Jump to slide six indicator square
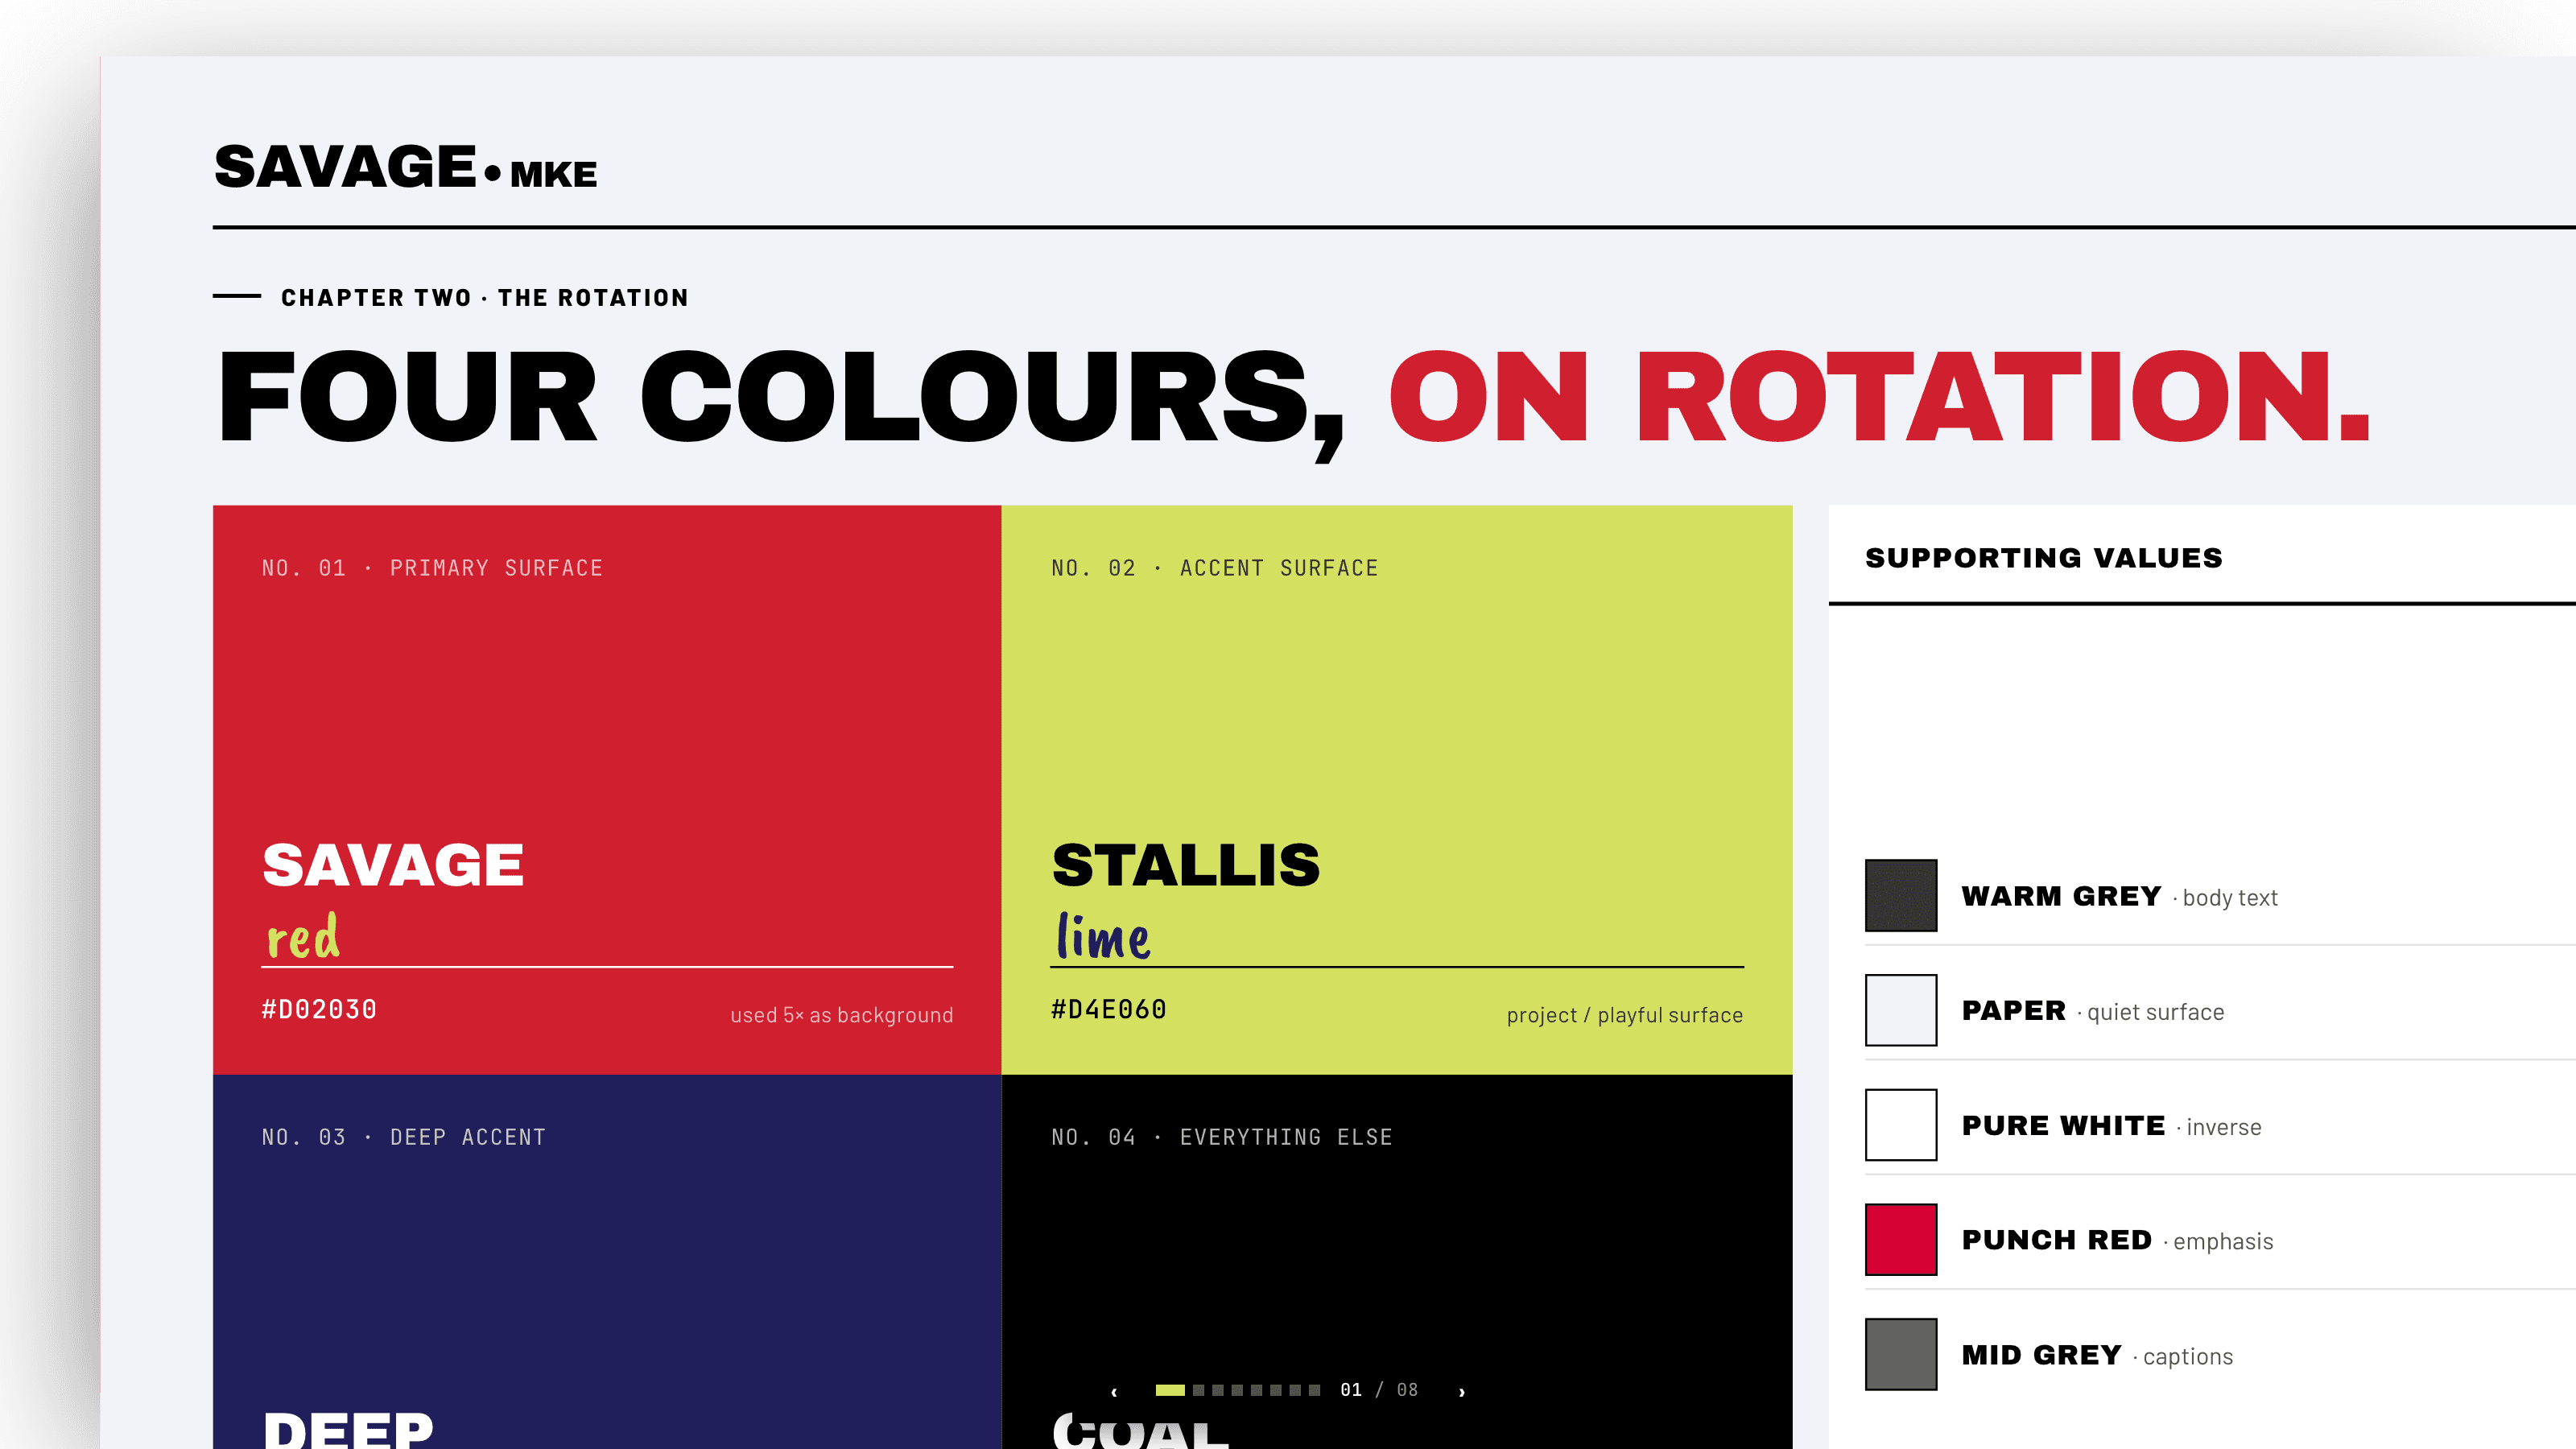The width and height of the screenshot is (2576, 1449). point(1276,1390)
